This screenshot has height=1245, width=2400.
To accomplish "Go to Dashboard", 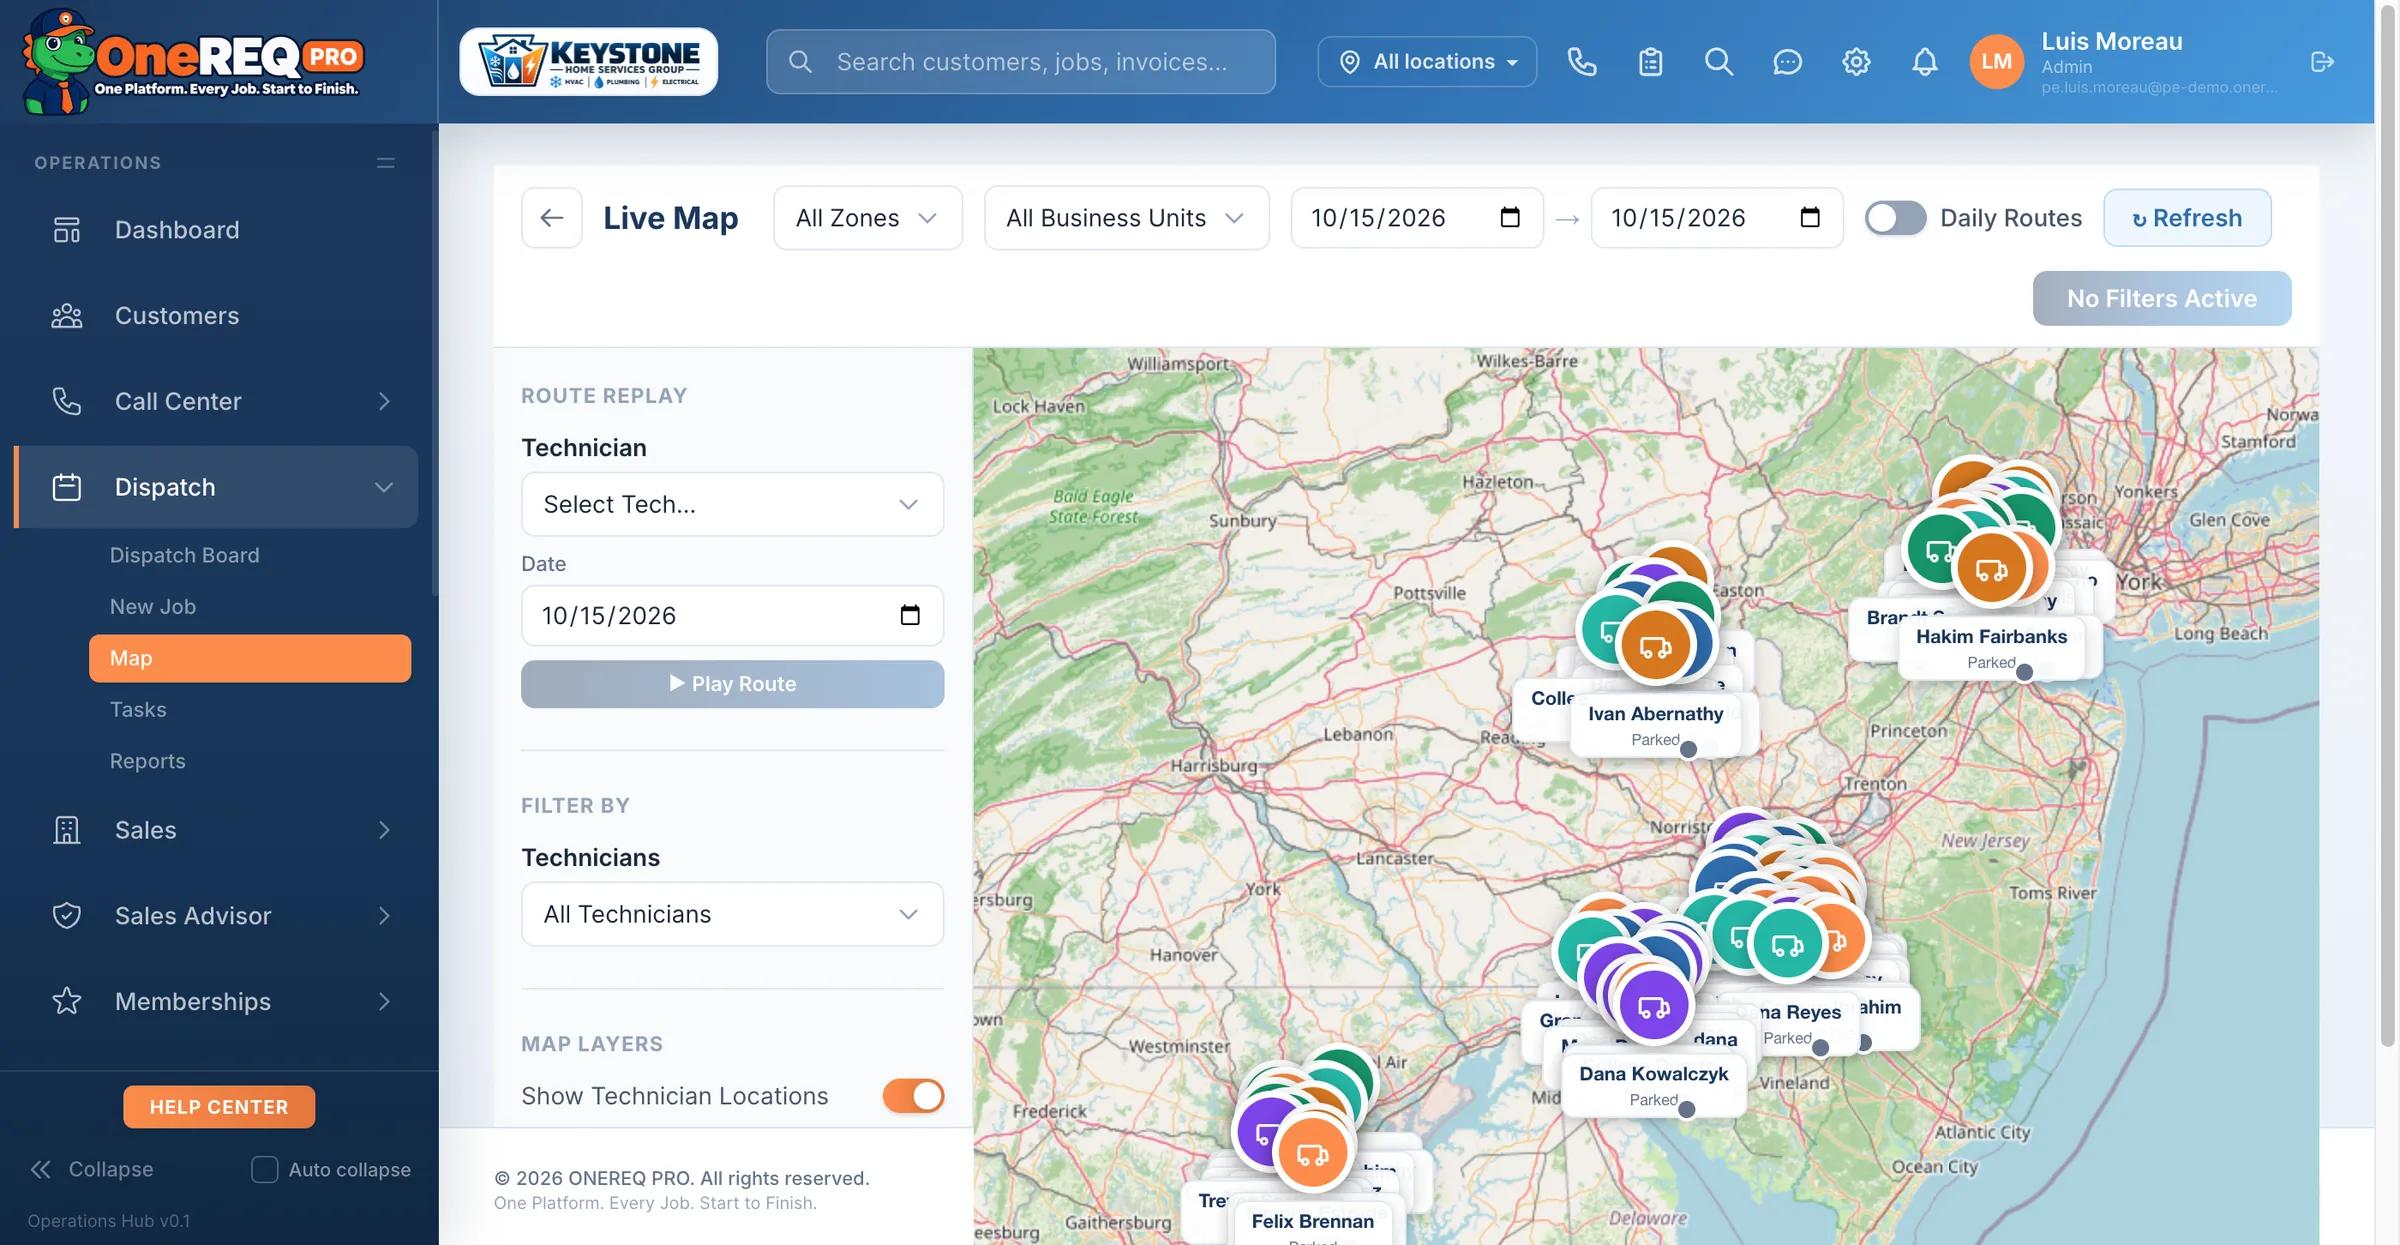I will (x=216, y=230).
